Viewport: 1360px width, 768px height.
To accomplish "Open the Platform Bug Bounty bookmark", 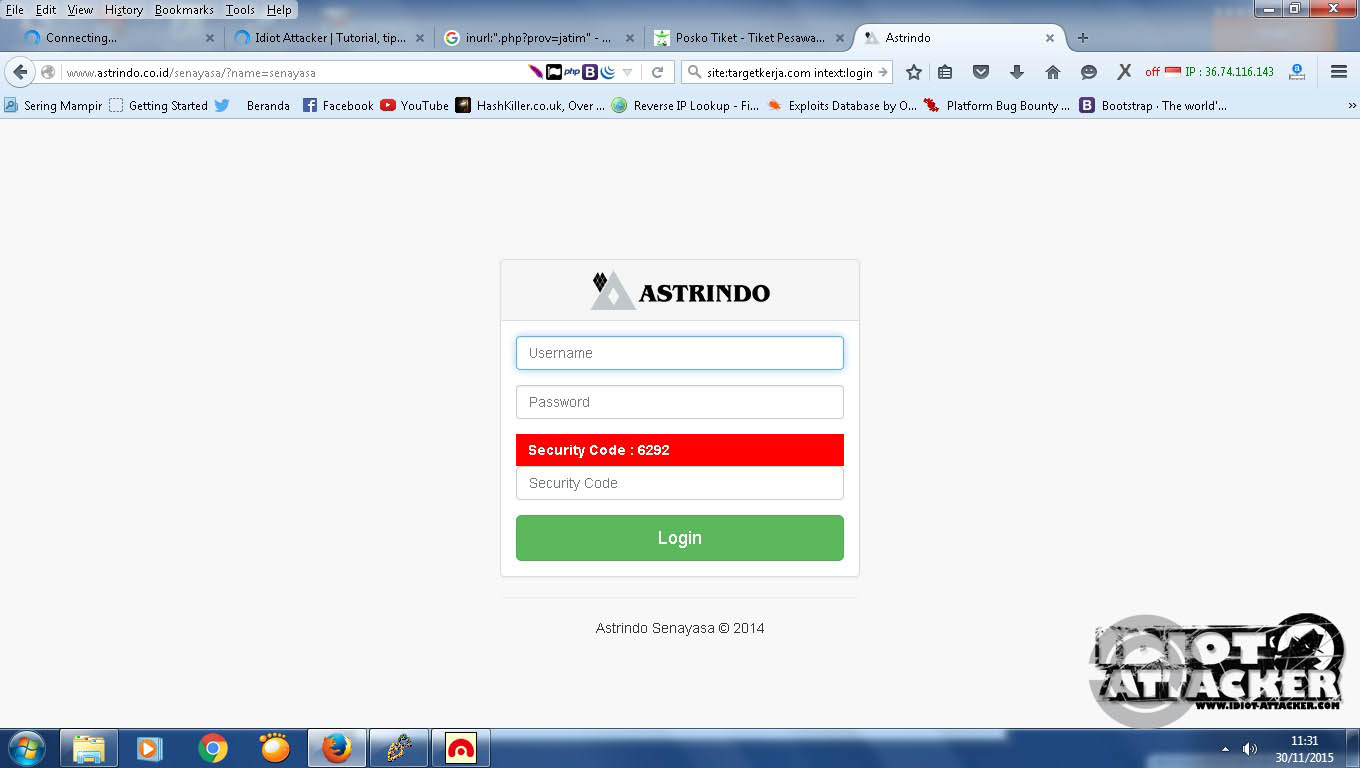I will coord(996,105).
